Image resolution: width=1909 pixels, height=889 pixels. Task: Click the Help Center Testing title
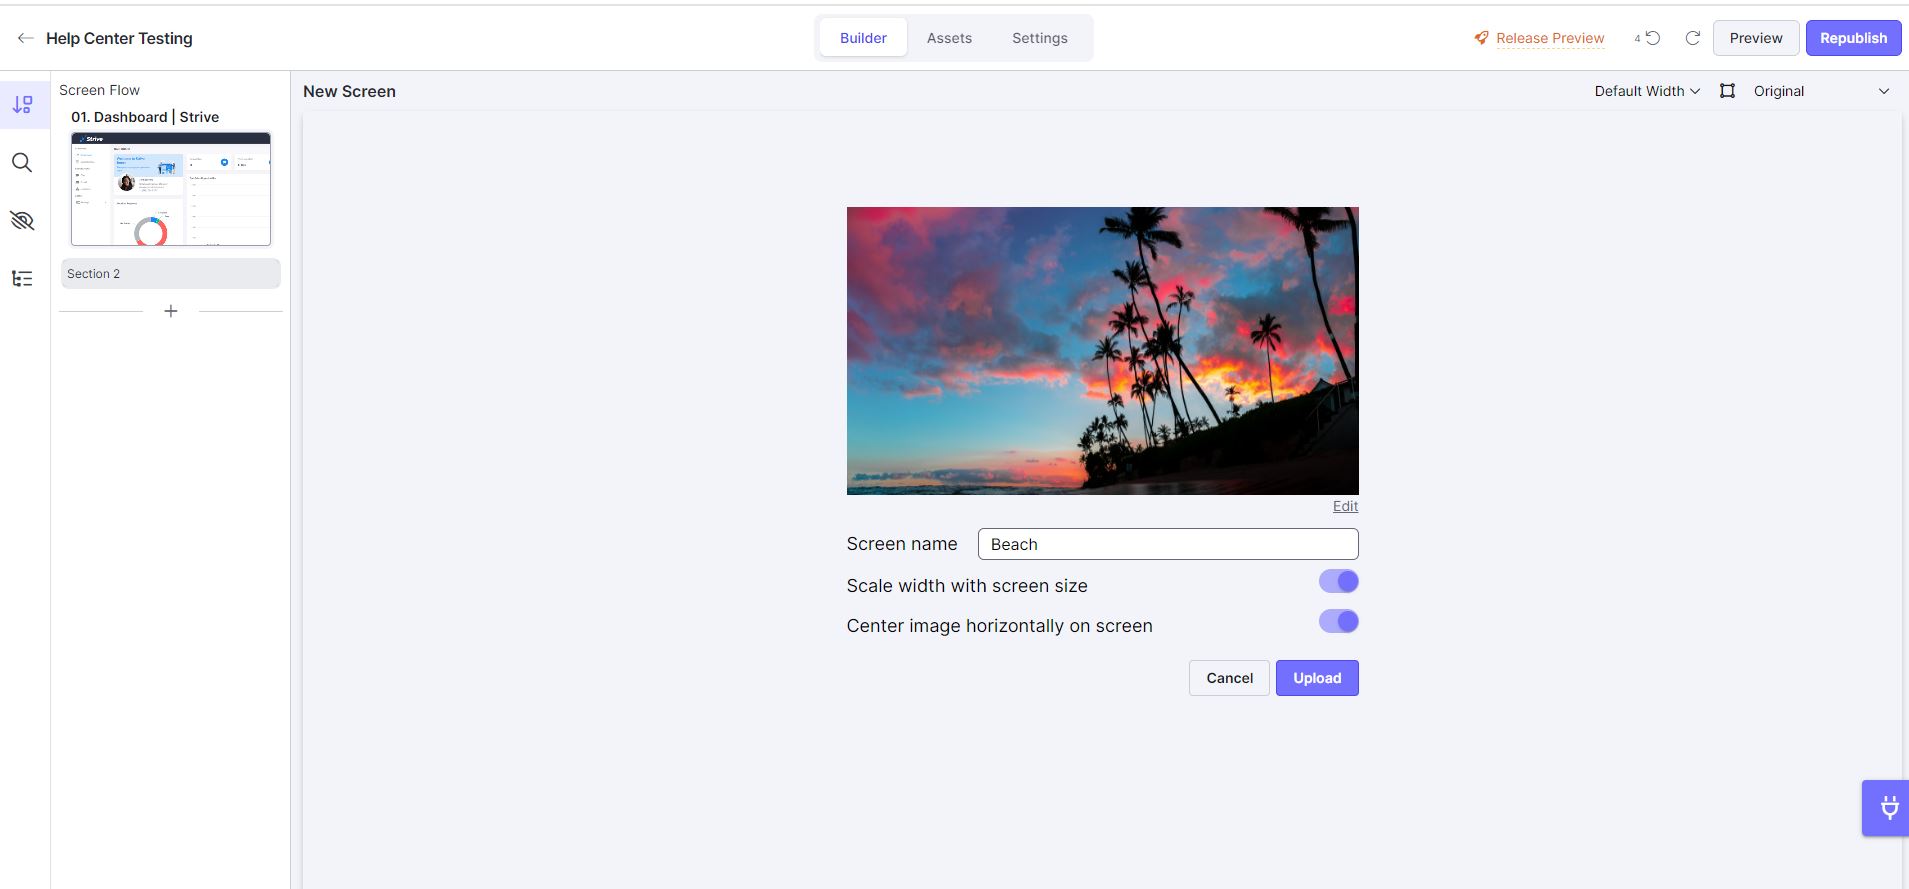(x=119, y=38)
